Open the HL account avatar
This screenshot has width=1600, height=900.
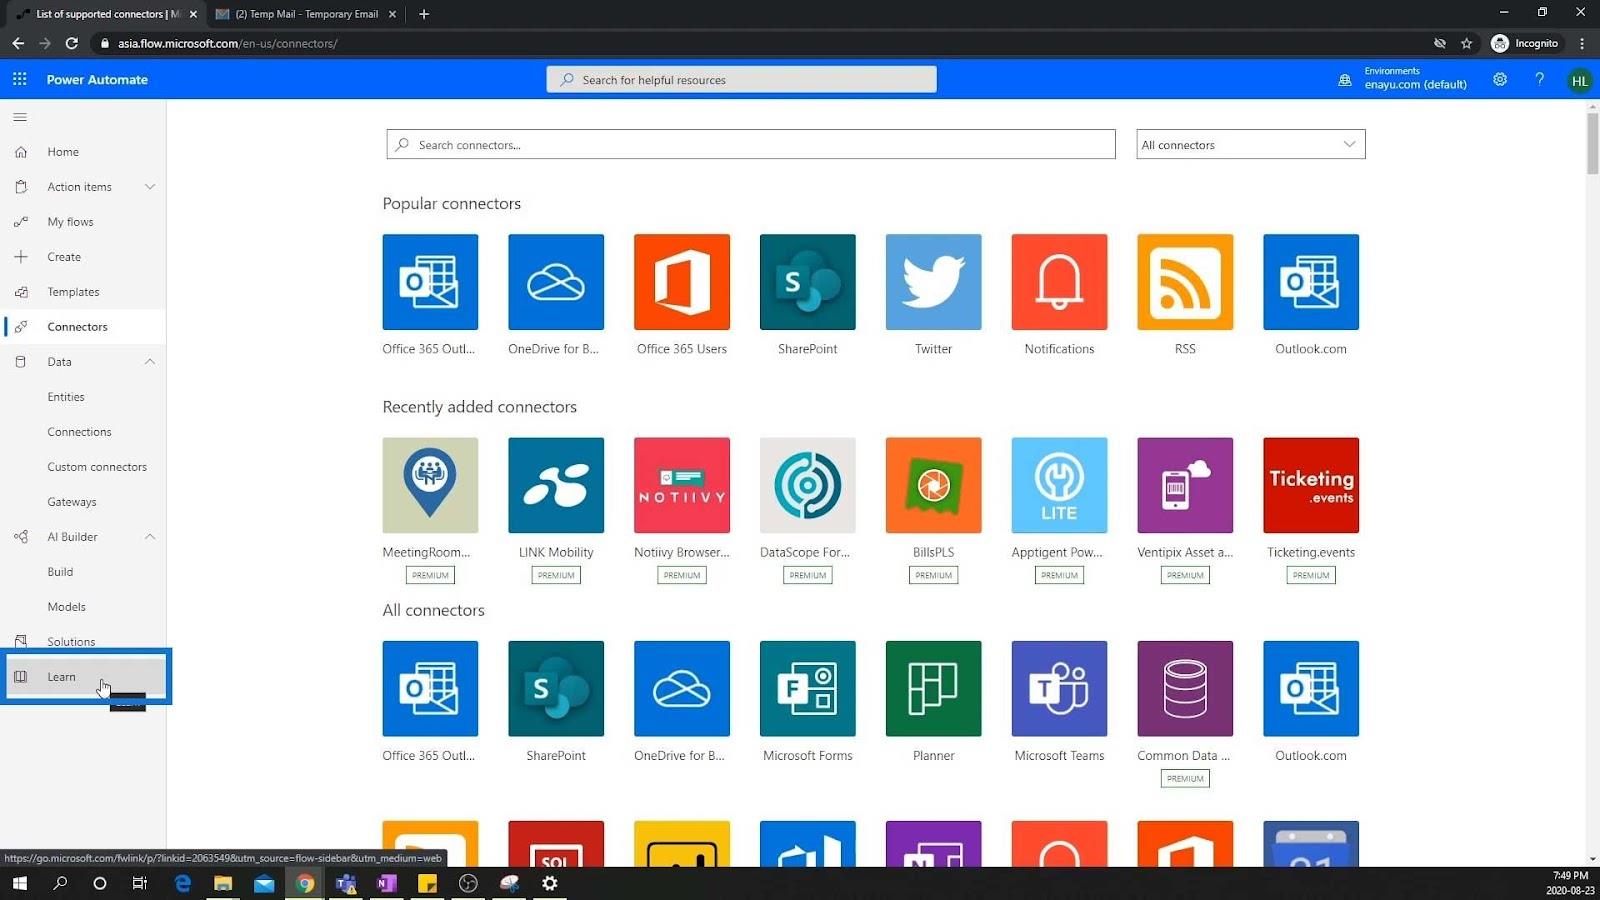(x=1580, y=81)
